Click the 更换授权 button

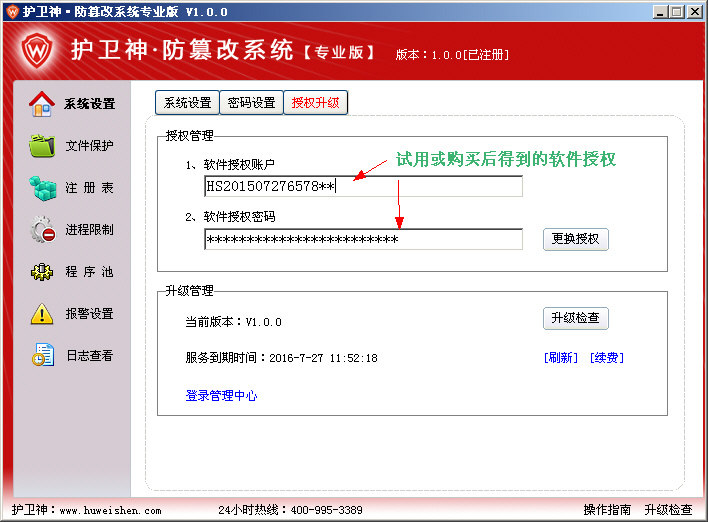pos(575,239)
